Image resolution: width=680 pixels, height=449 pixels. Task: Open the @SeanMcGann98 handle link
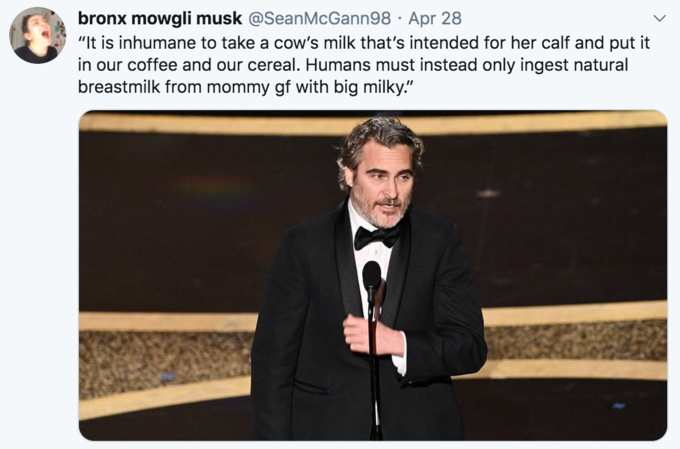[x=319, y=18]
